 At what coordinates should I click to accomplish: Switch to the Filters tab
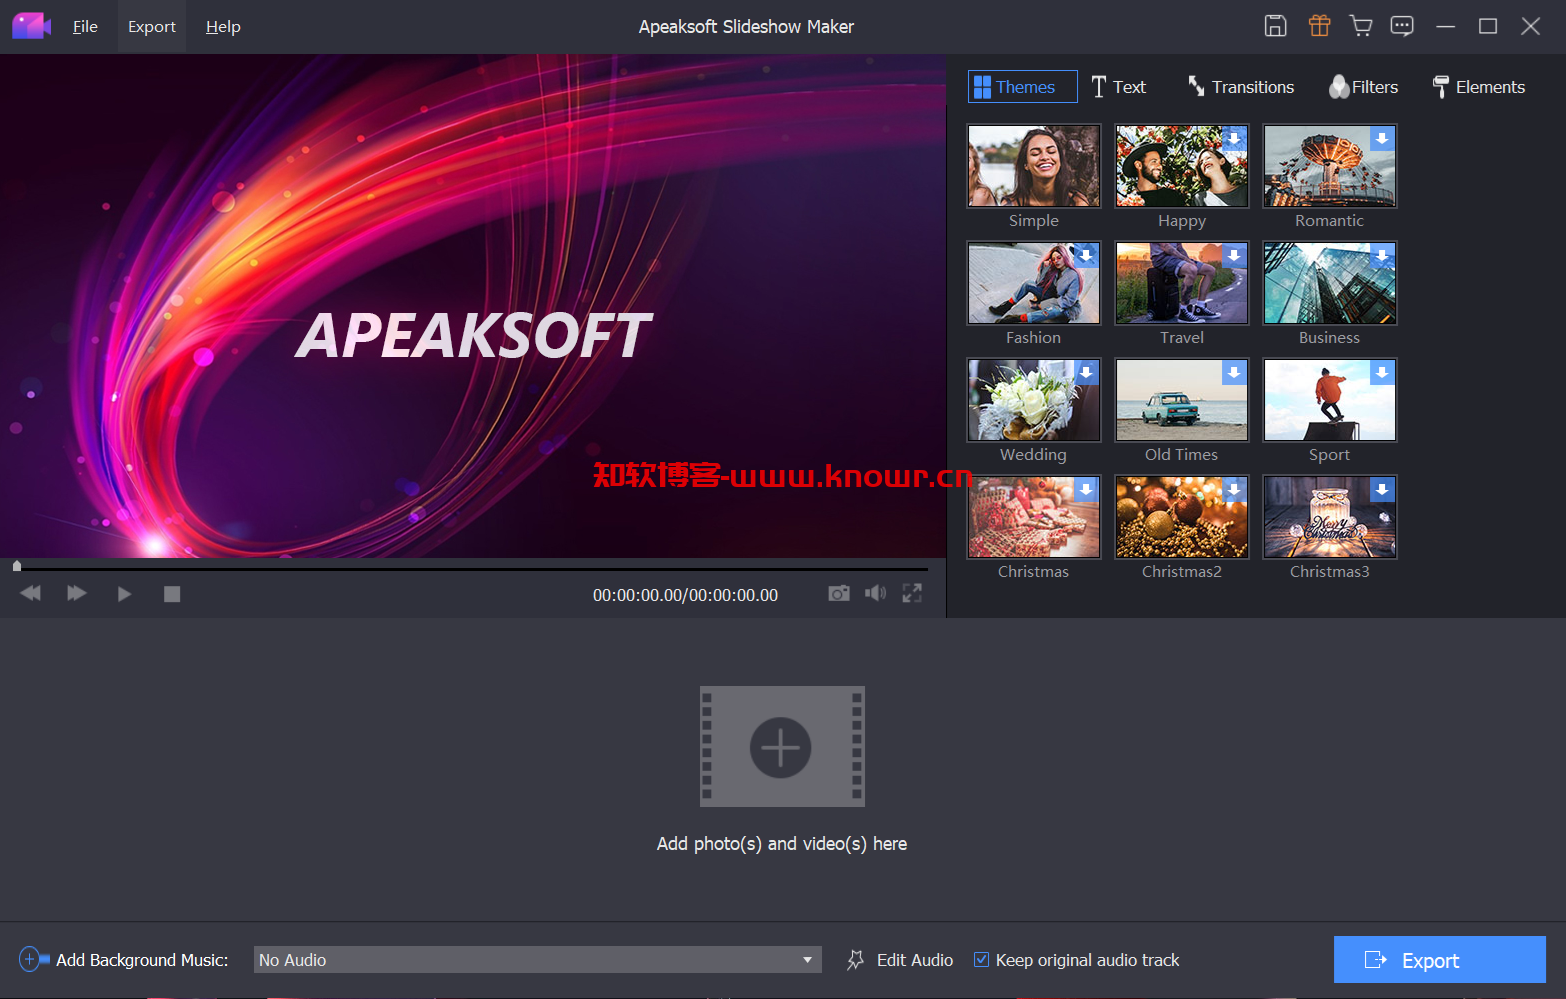pyautogui.click(x=1364, y=87)
